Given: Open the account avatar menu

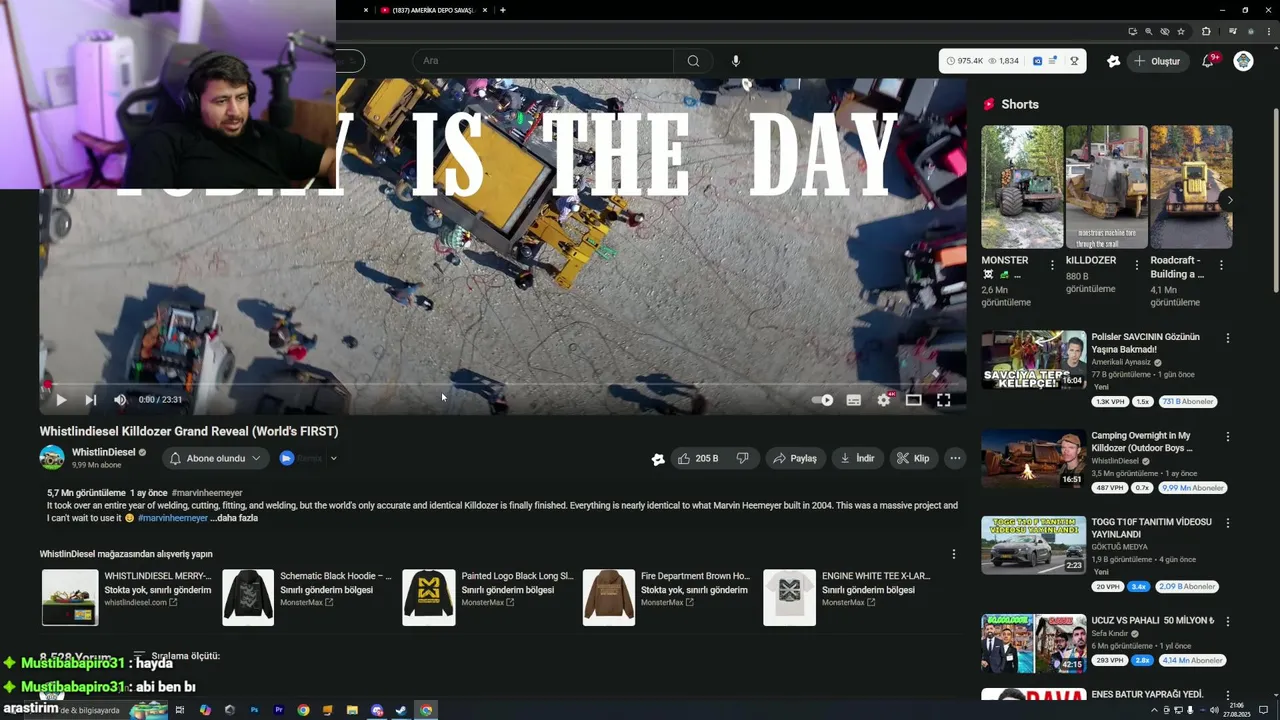Looking at the screenshot, I should [x=1243, y=61].
